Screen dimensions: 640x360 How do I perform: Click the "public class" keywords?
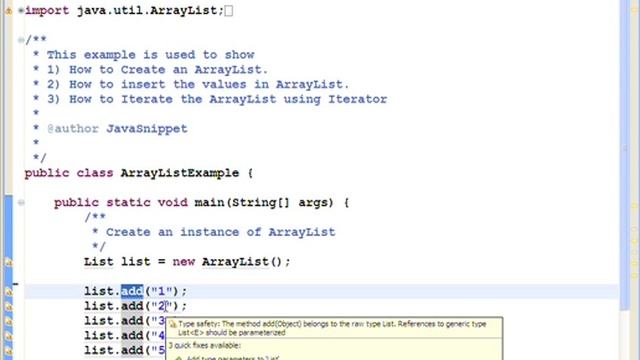tap(69, 173)
